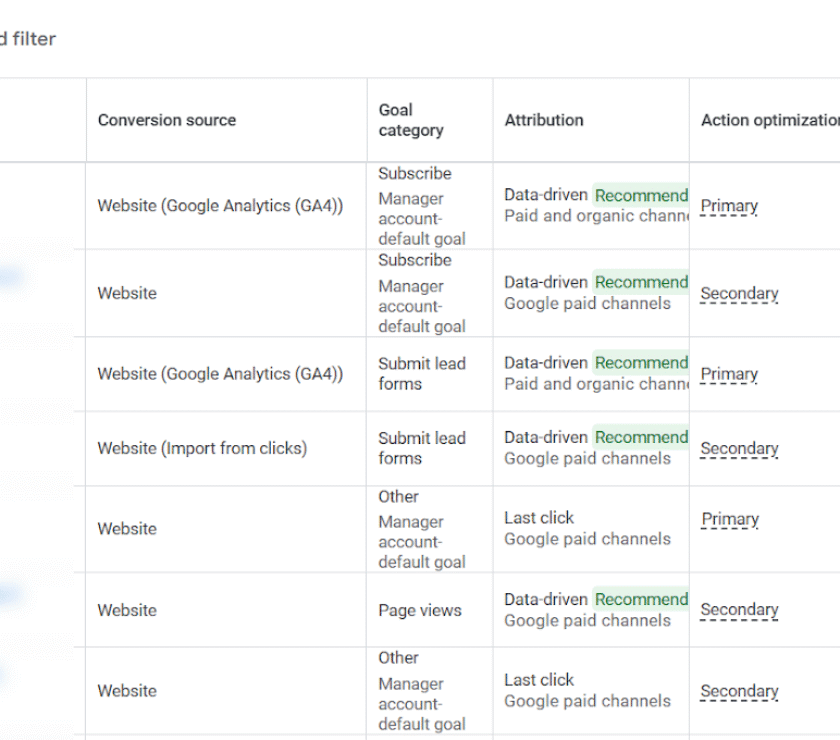840x740 pixels.
Task: Click Recommended badge in Import from clicks row
Action: (641, 437)
